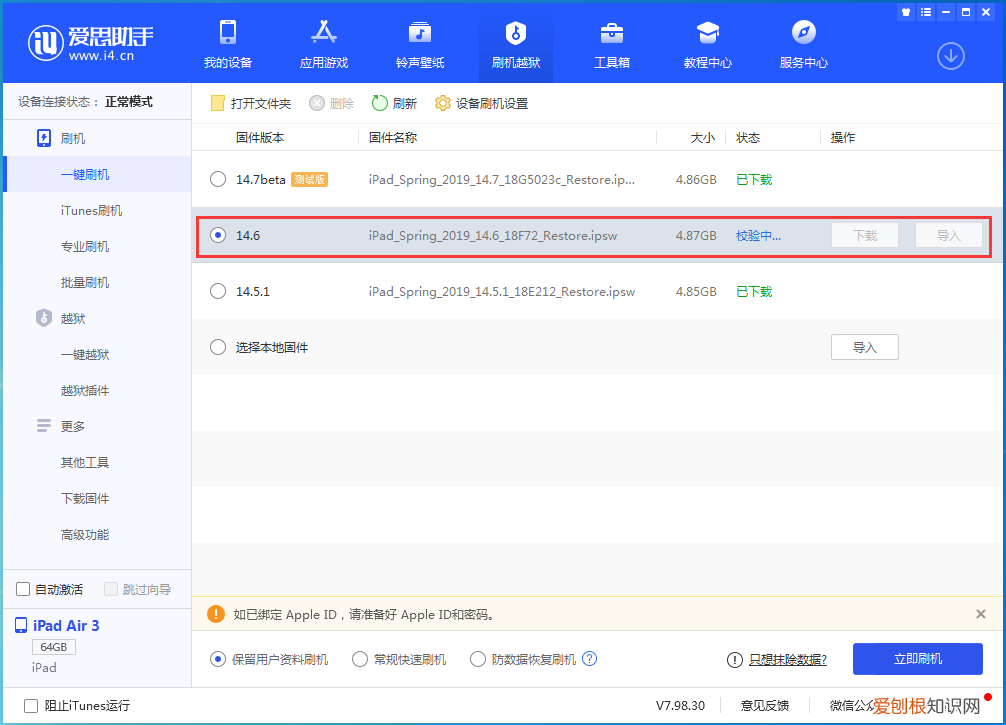Collapse the 刷机 sidebar section
This screenshot has width=1006, height=725.
click(73, 138)
